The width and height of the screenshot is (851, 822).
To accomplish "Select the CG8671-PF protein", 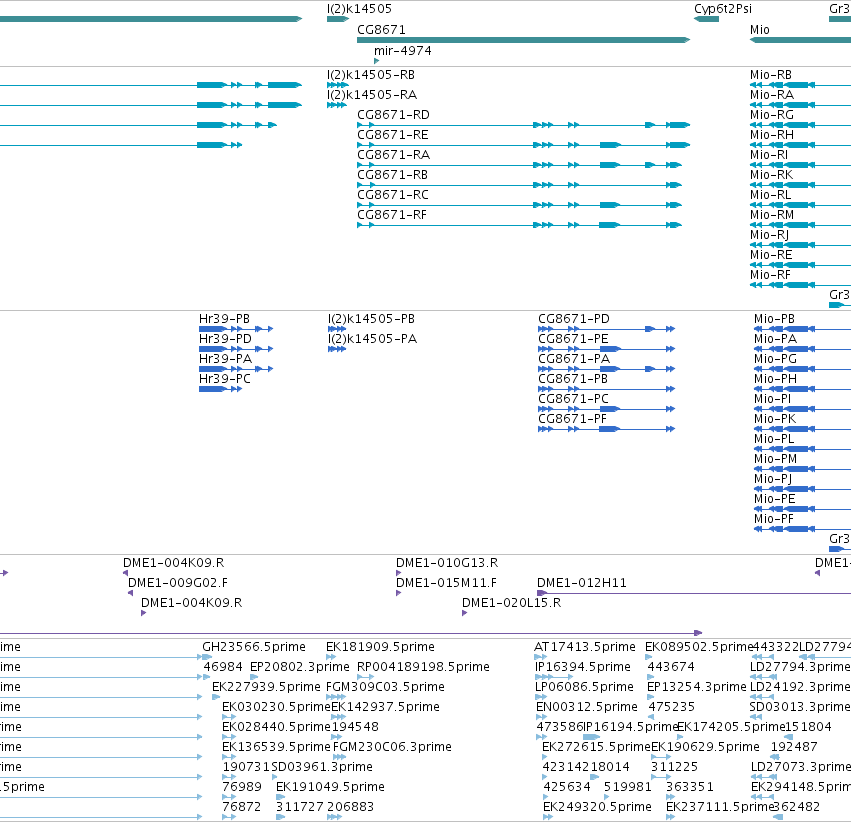I will (x=606, y=429).
